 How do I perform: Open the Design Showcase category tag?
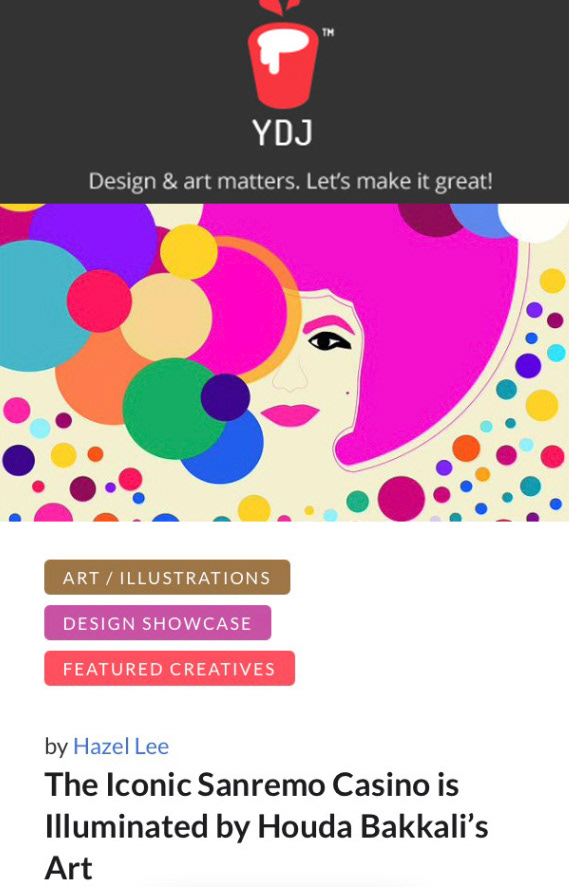pyautogui.click(x=157, y=623)
